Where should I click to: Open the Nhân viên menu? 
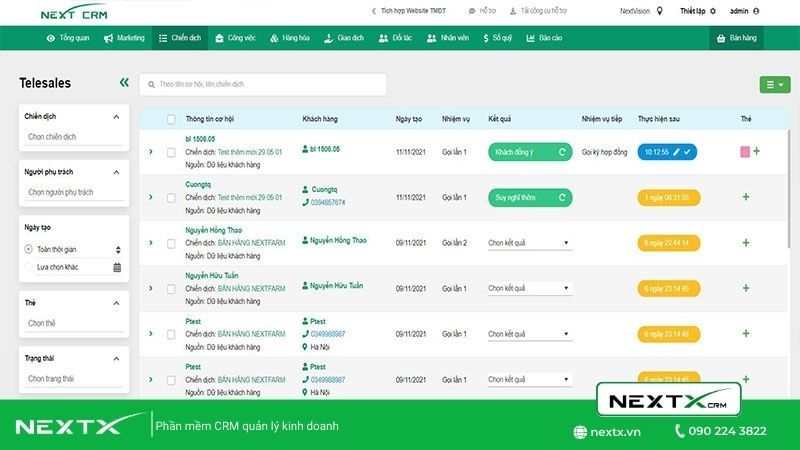tap(447, 38)
